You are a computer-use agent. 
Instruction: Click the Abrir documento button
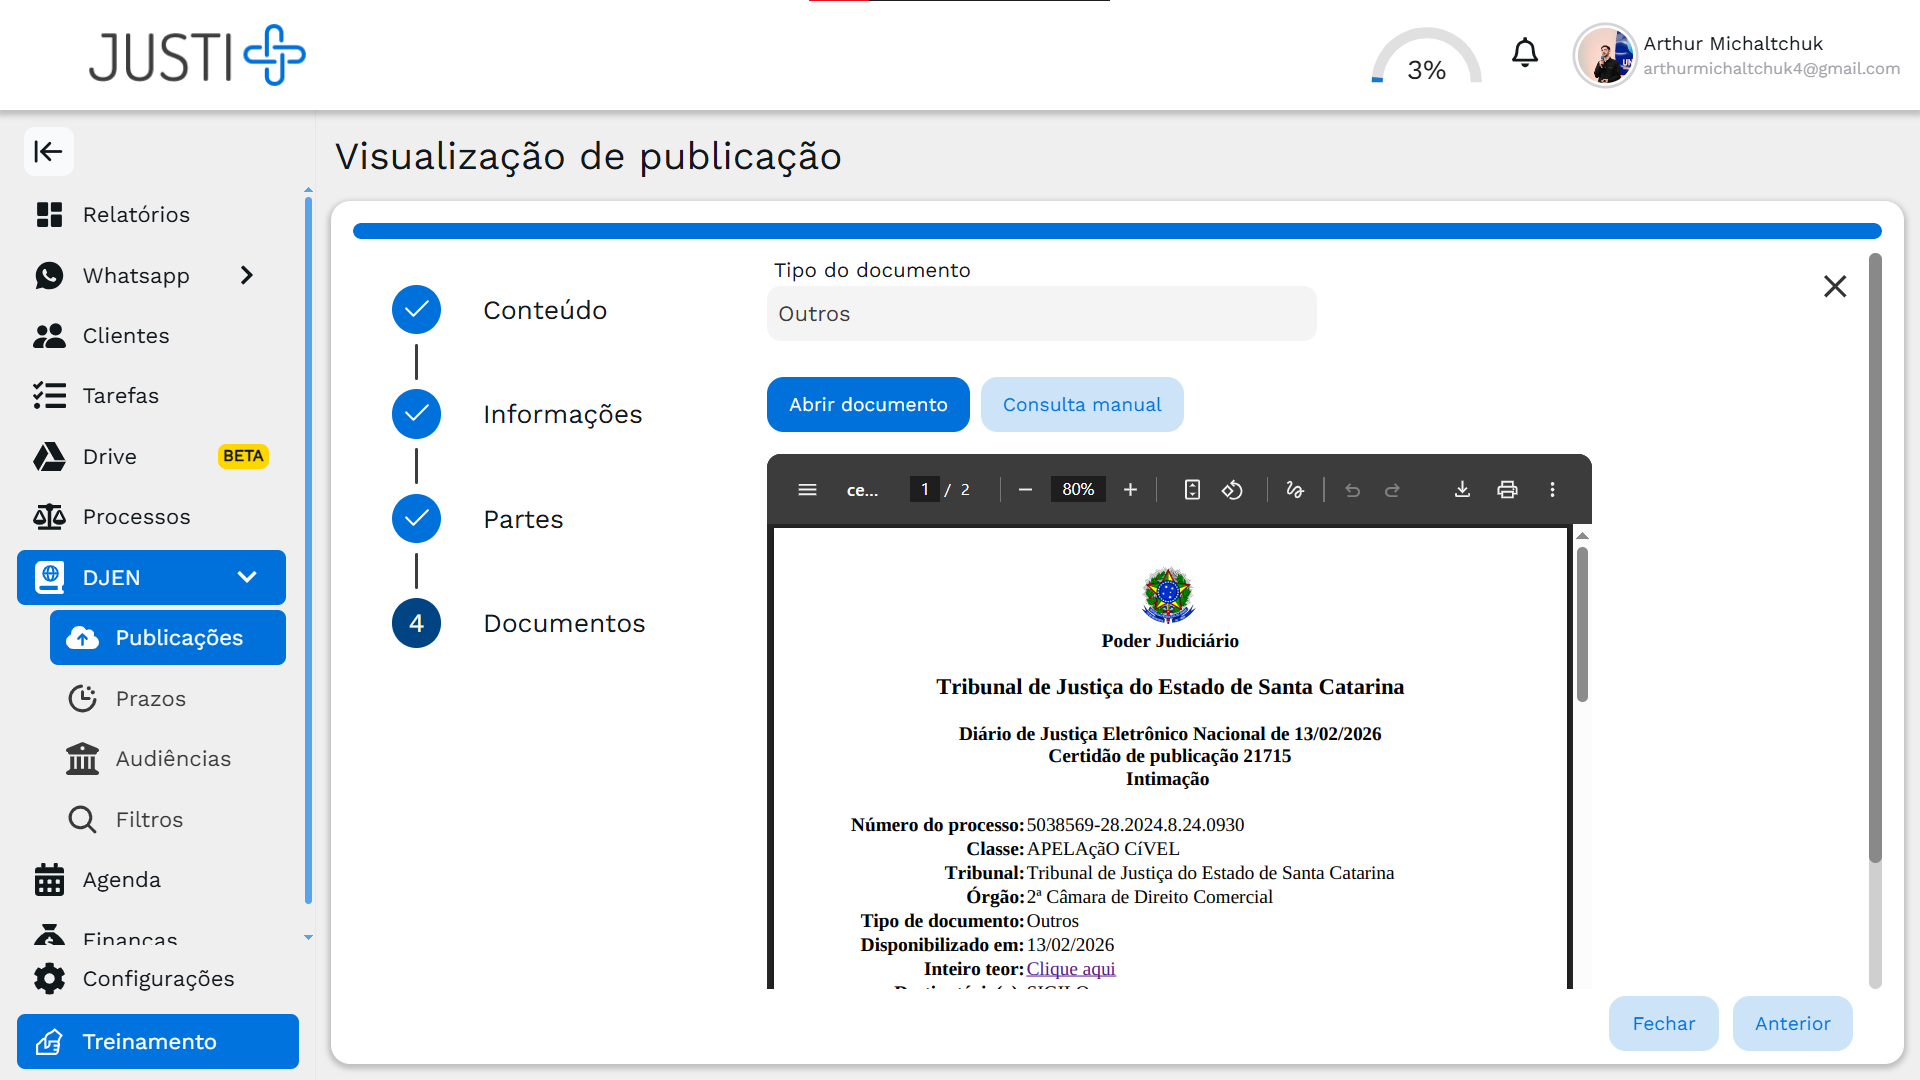(867, 404)
